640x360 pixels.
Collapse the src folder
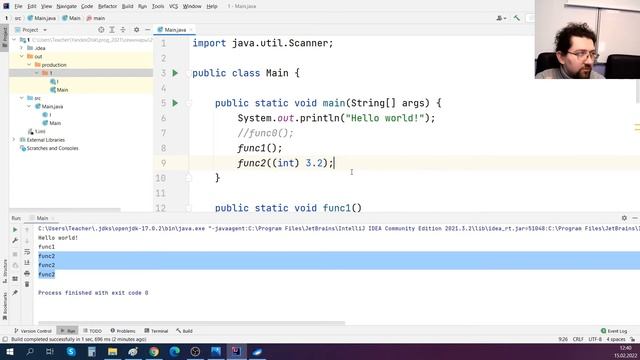point(22,98)
